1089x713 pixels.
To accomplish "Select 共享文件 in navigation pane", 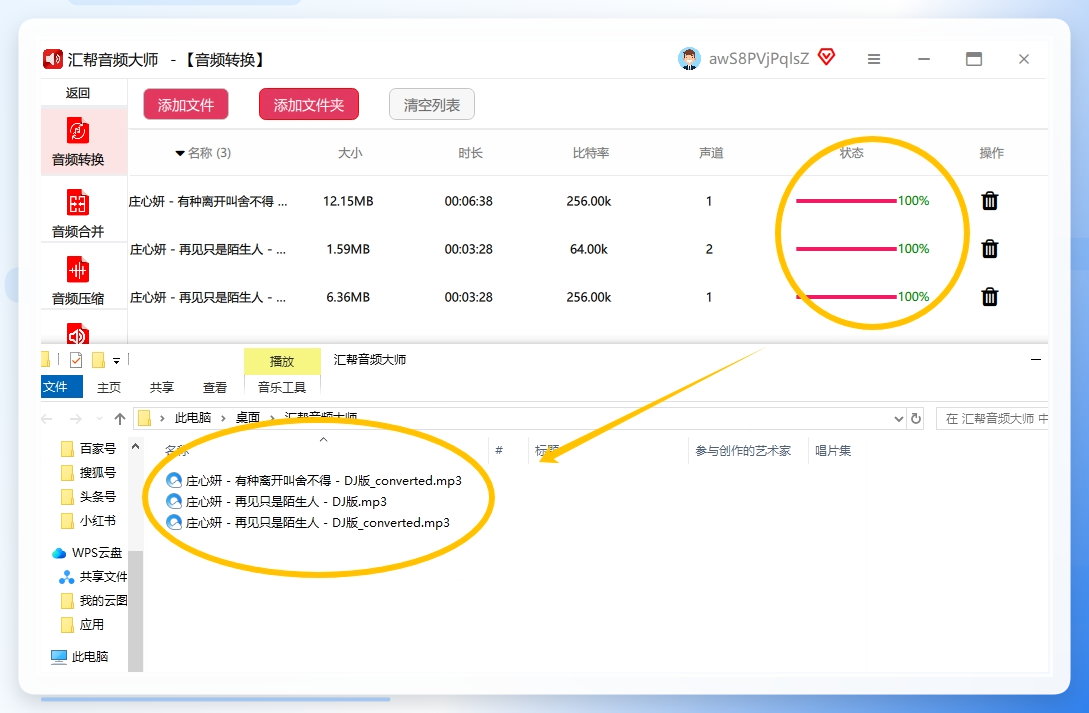I will tap(93, 576).
